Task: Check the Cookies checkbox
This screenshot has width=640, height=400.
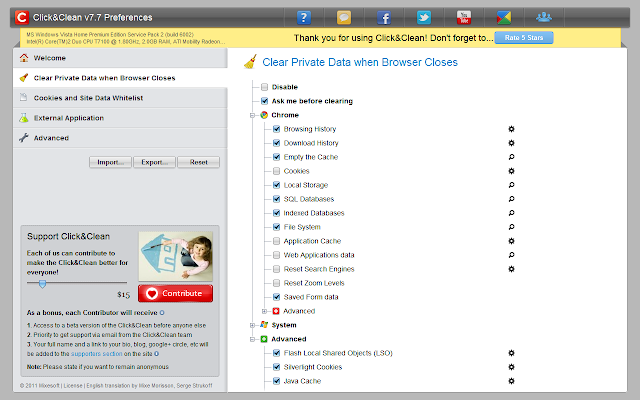Action: [276, 171]
